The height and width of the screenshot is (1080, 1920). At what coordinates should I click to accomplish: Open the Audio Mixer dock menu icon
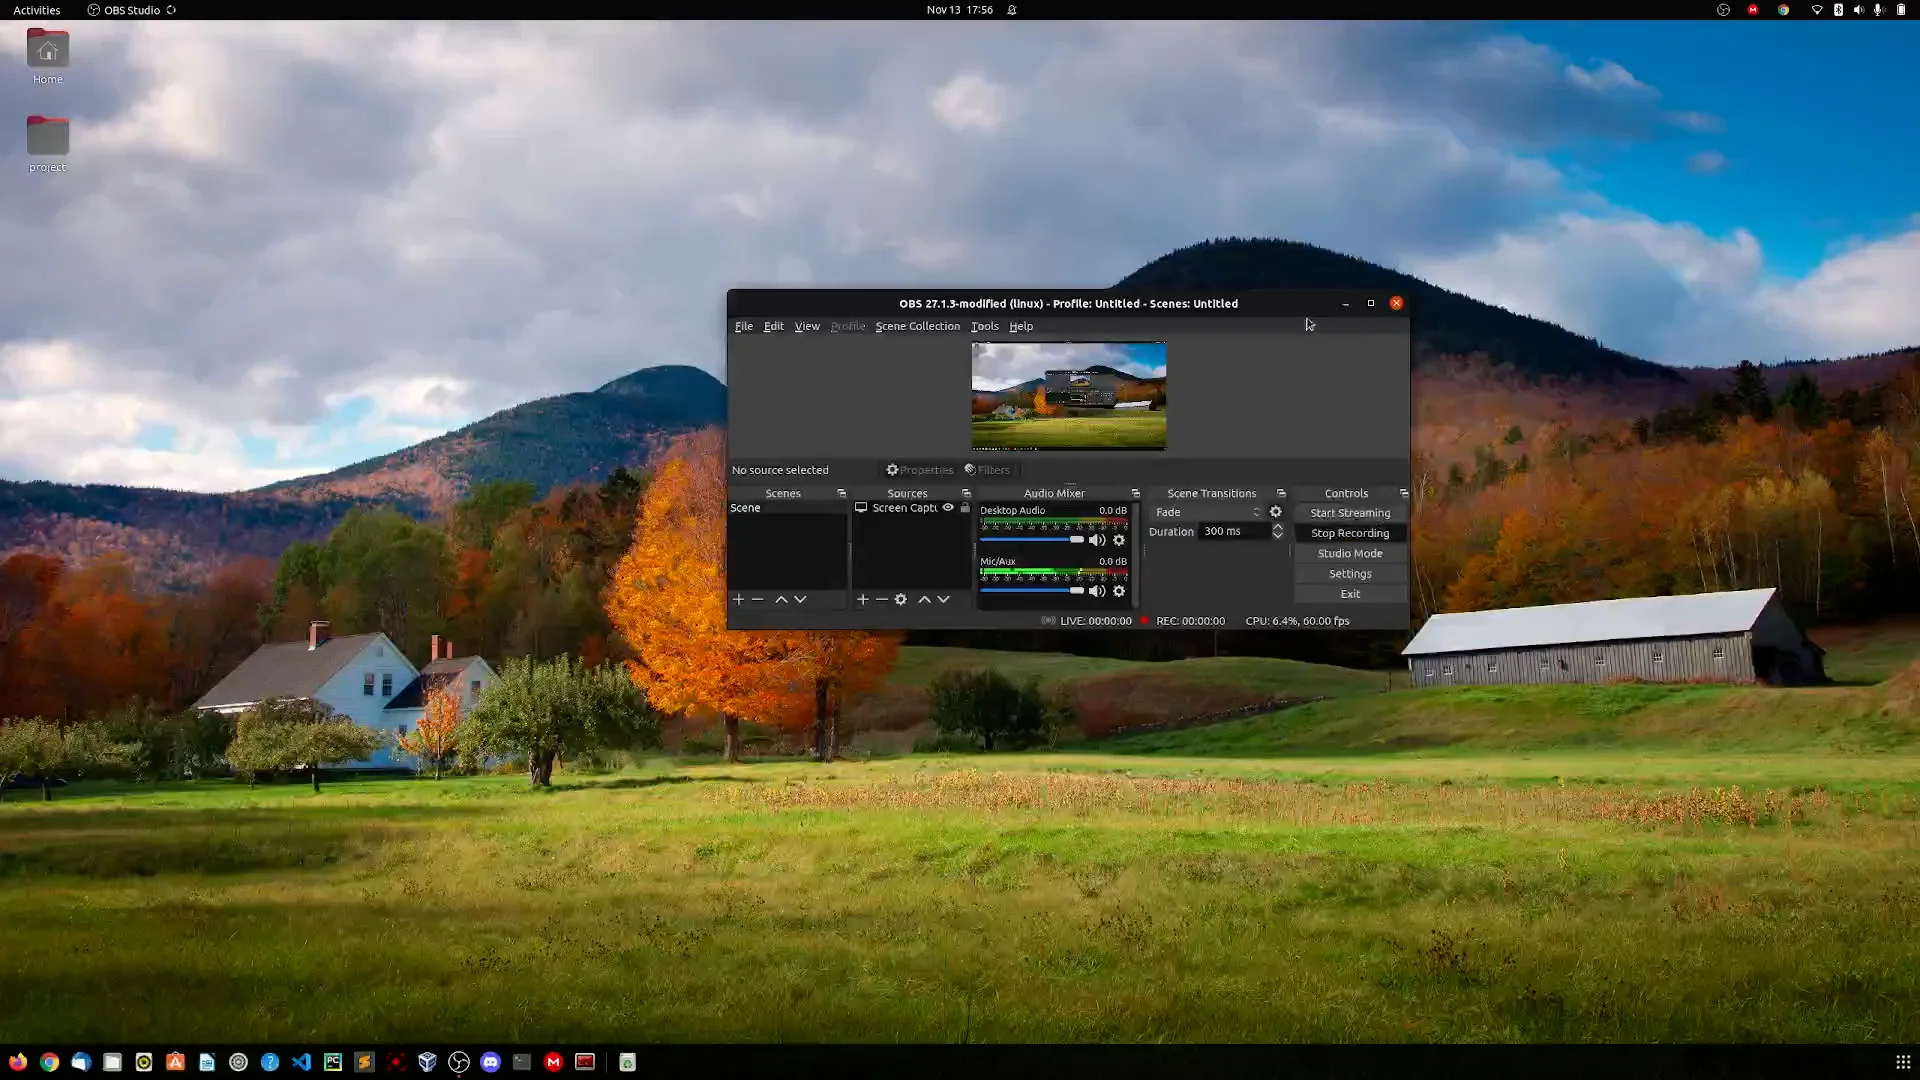pyautogui.click(x=1135, y=494)
